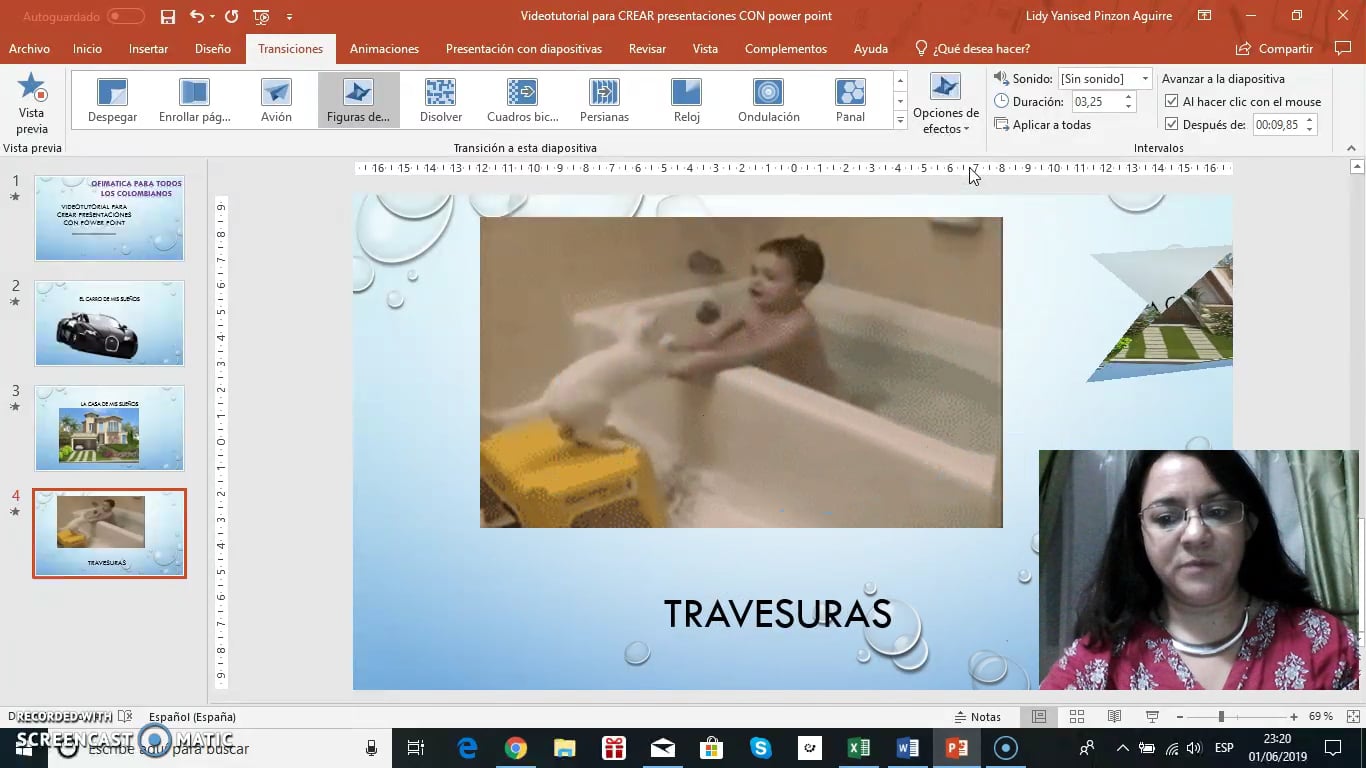Open Presentación con diapositivas tab

524,48
